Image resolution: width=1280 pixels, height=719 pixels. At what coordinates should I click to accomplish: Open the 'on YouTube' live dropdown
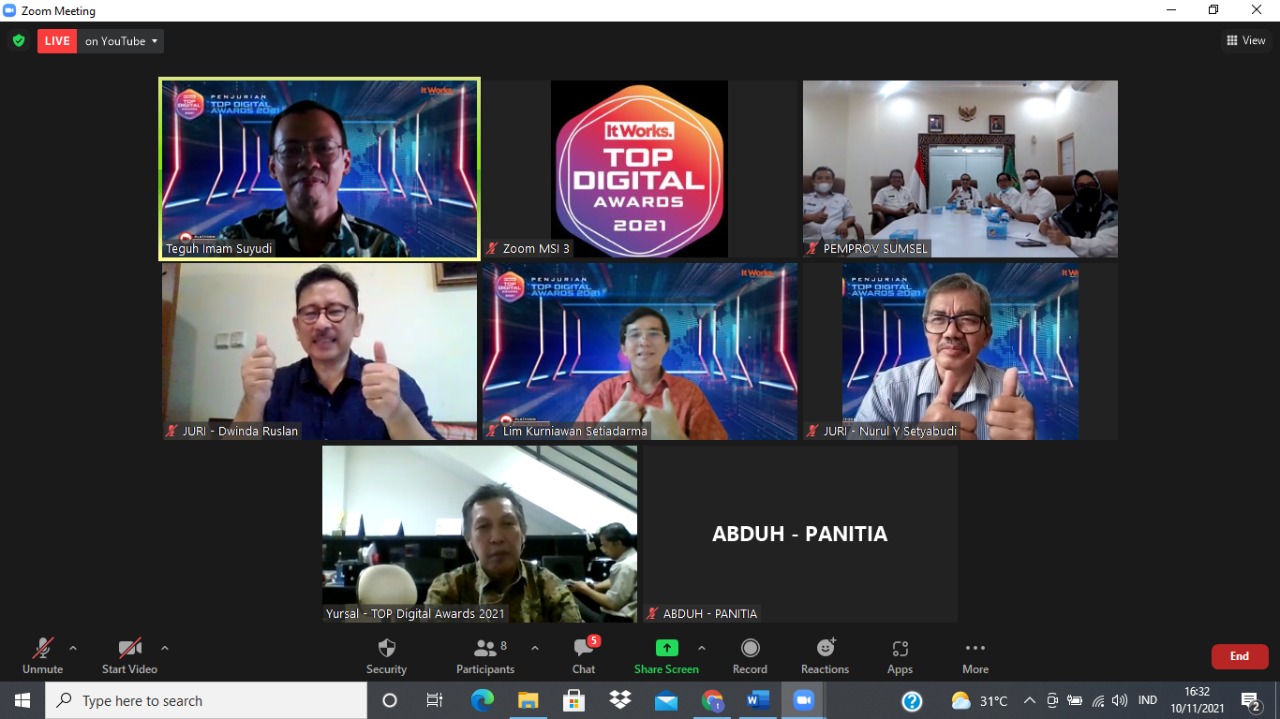121,41
